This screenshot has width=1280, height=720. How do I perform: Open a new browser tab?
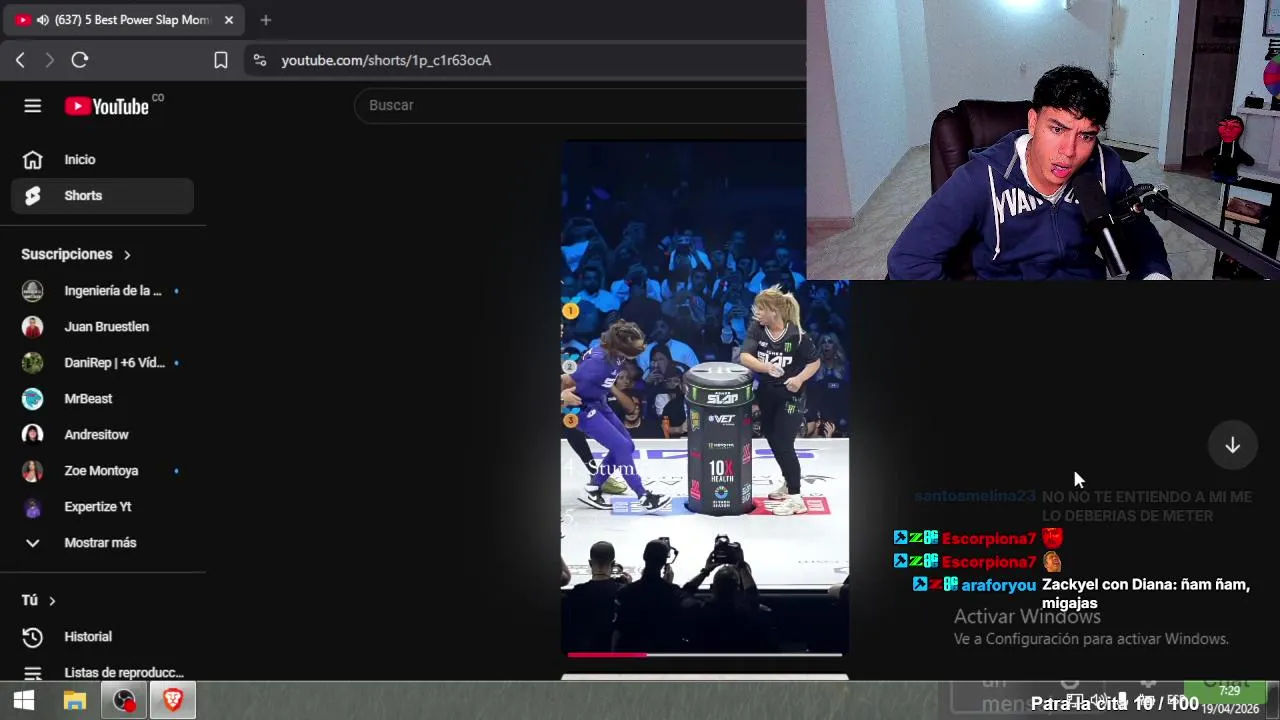tap(265, 20)
